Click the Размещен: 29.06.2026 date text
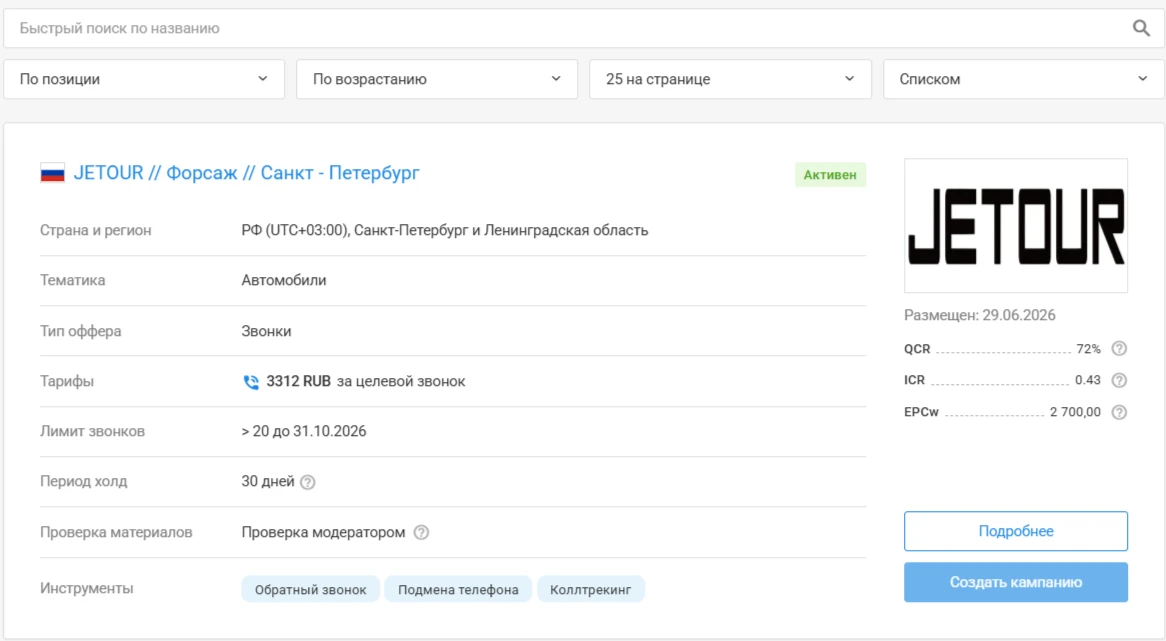The width and height of the screenshot is (1166, 641). (979, 315)
